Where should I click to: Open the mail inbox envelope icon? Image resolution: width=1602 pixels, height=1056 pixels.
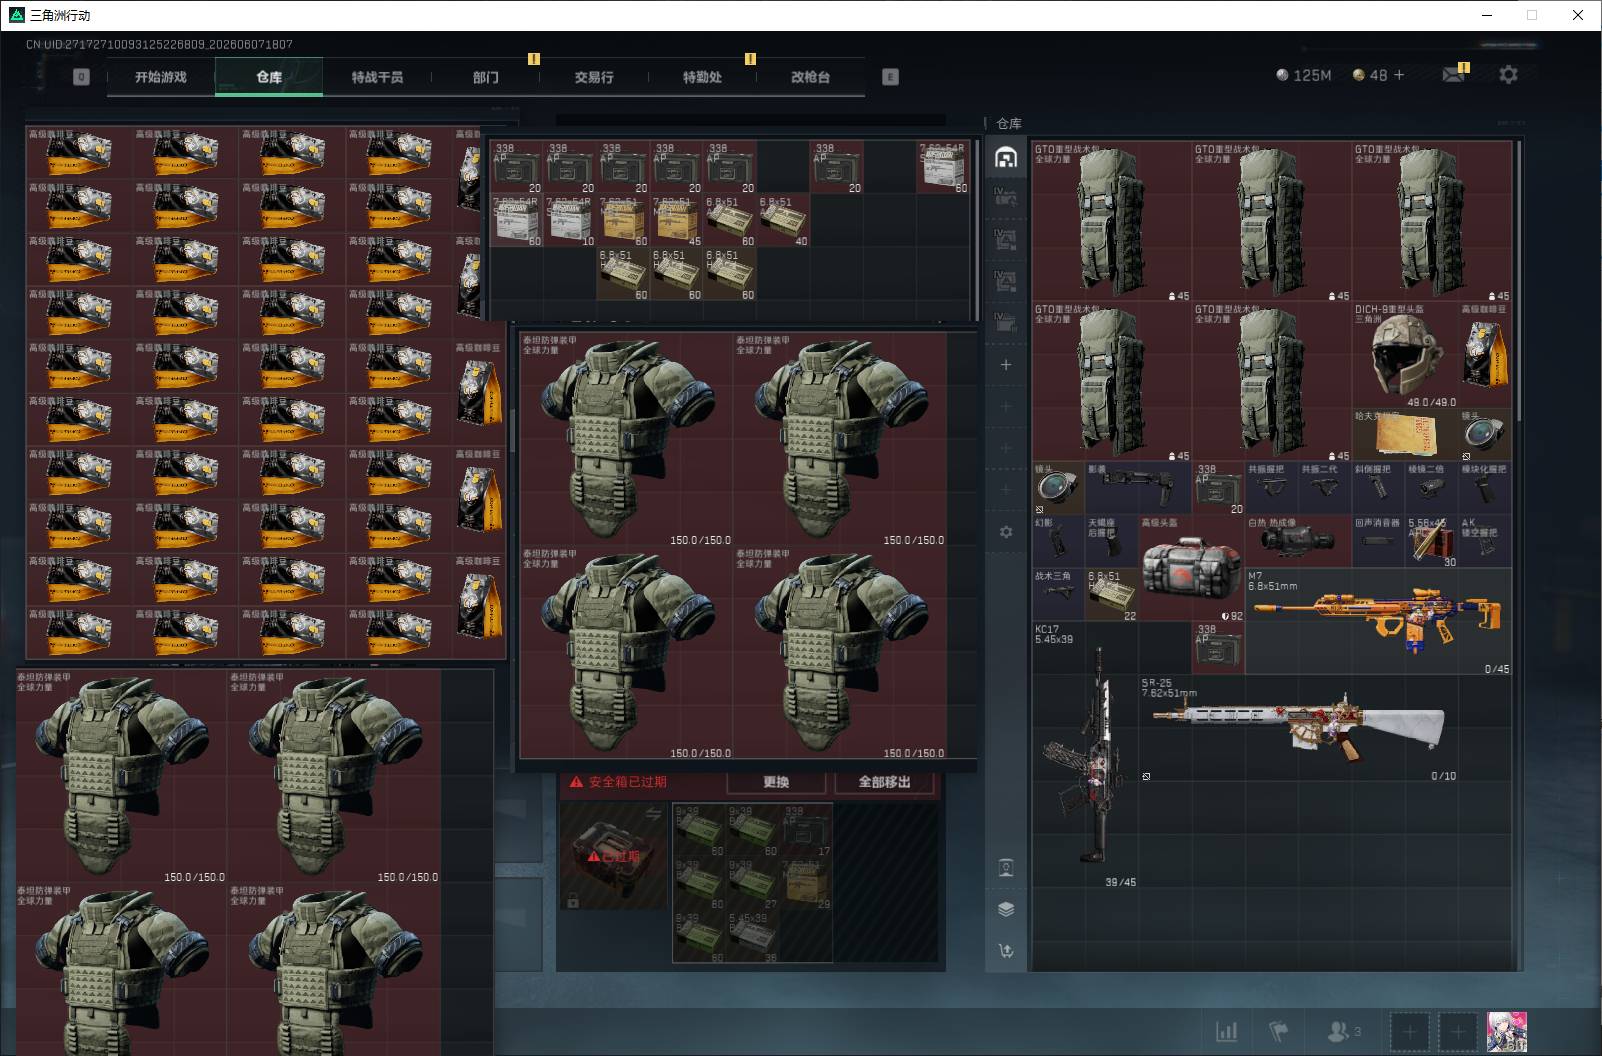[1453, 74]
